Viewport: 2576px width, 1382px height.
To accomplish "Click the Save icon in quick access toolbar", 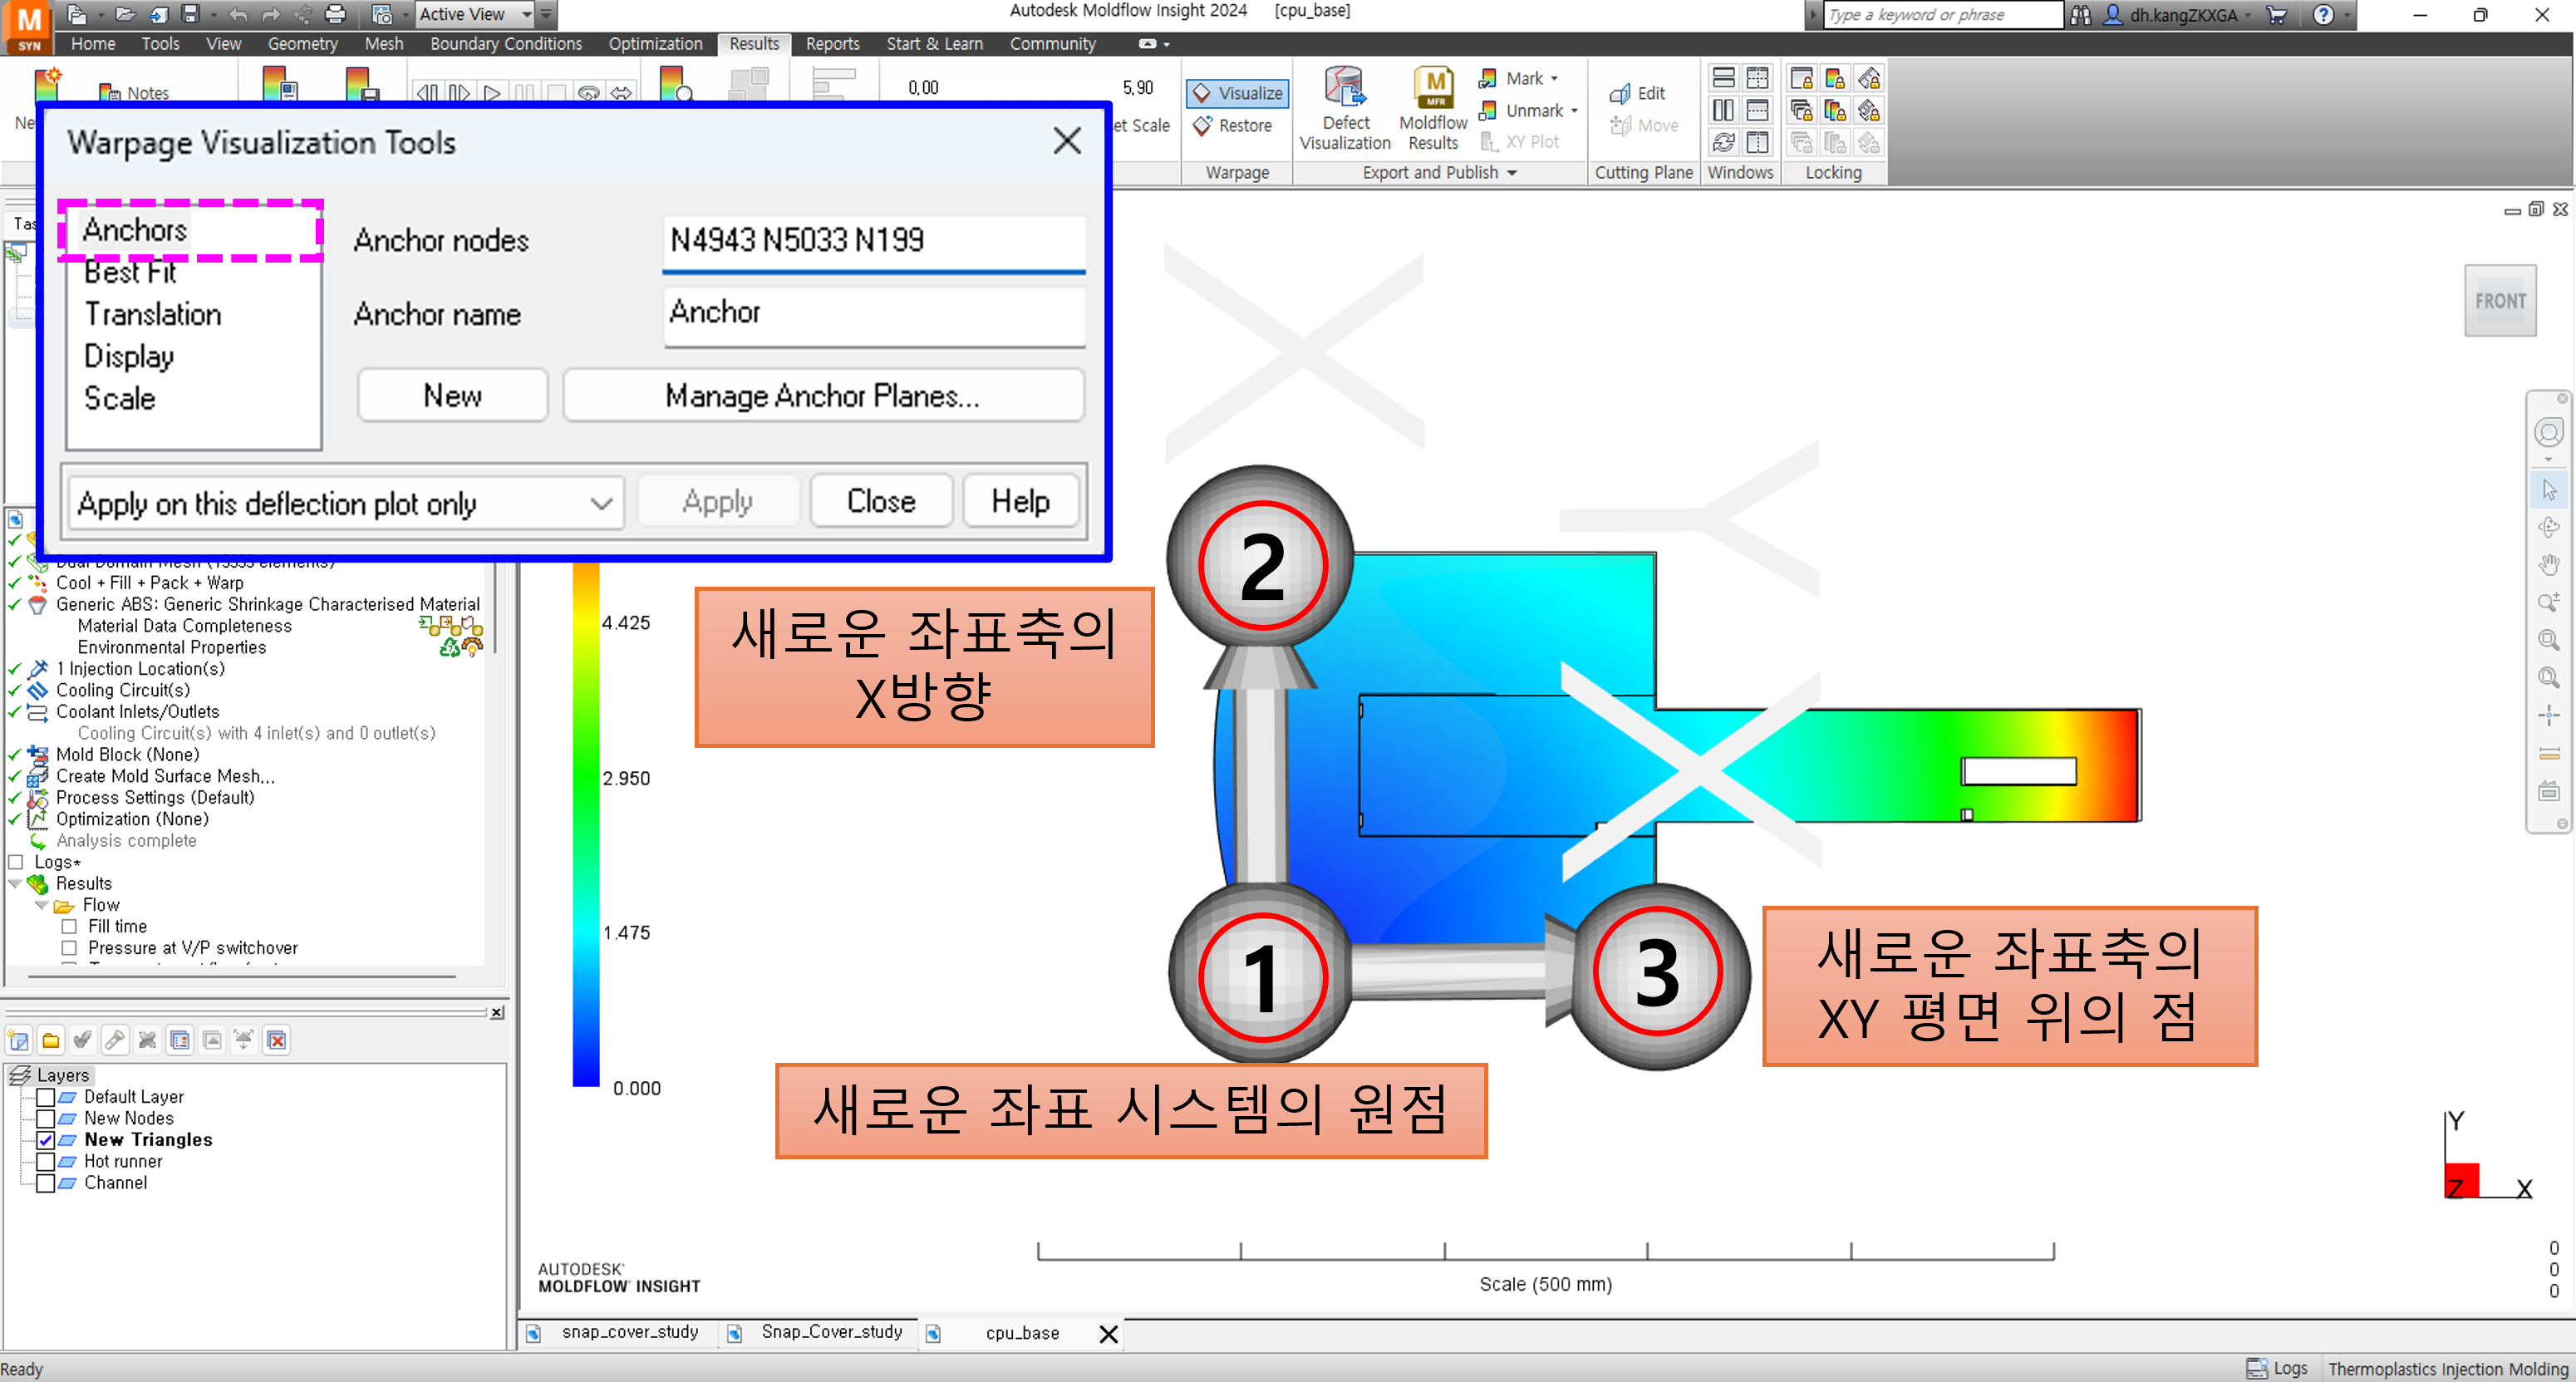I will click(190, 14).
